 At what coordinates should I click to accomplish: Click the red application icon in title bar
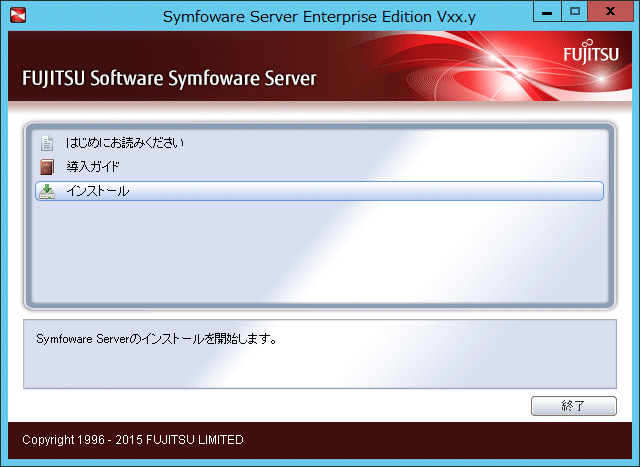tap(18, 15)
